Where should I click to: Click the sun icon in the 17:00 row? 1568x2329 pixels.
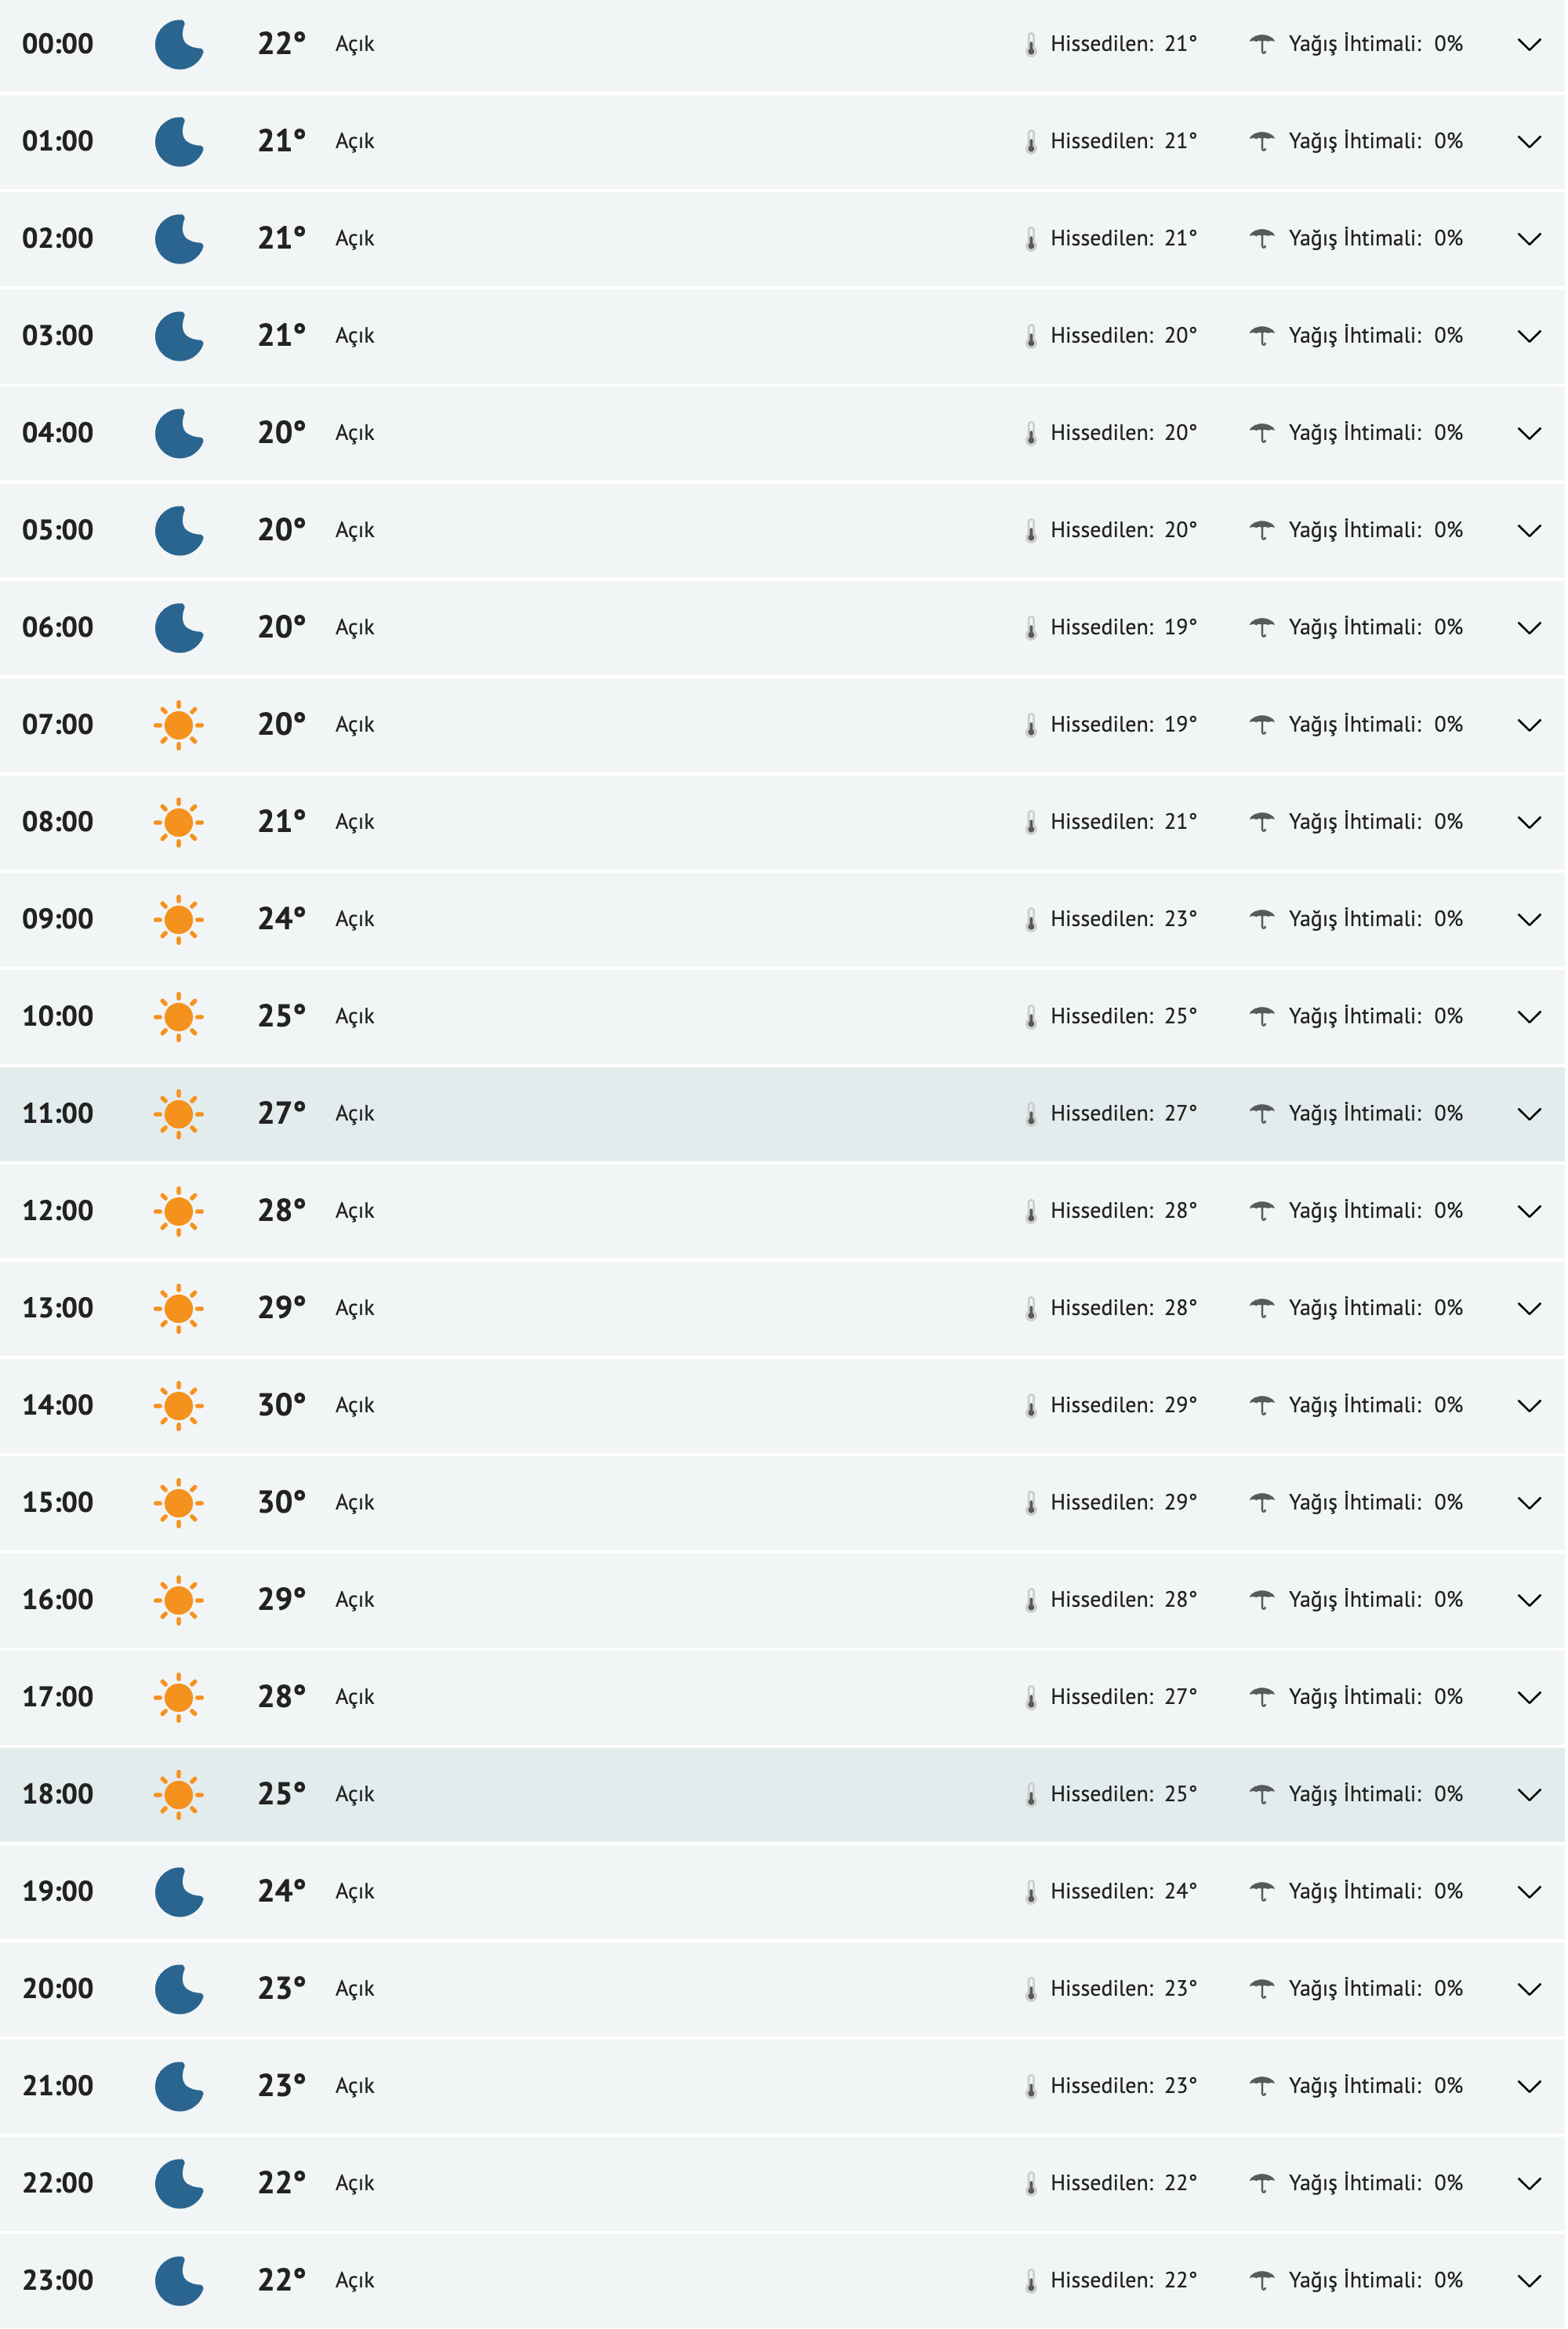(x=179, y=1697)
